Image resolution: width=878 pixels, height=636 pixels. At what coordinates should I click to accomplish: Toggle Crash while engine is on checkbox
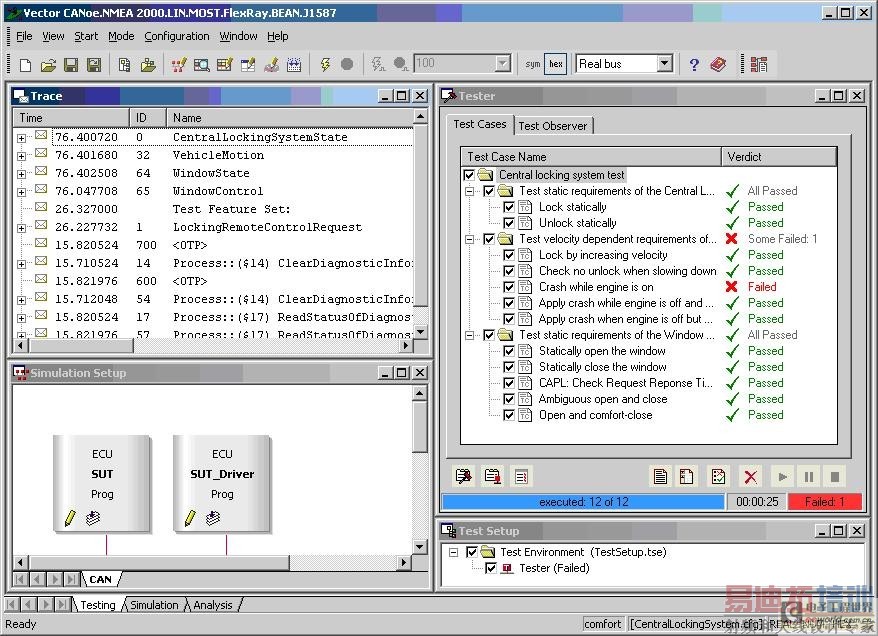point(508,287)
